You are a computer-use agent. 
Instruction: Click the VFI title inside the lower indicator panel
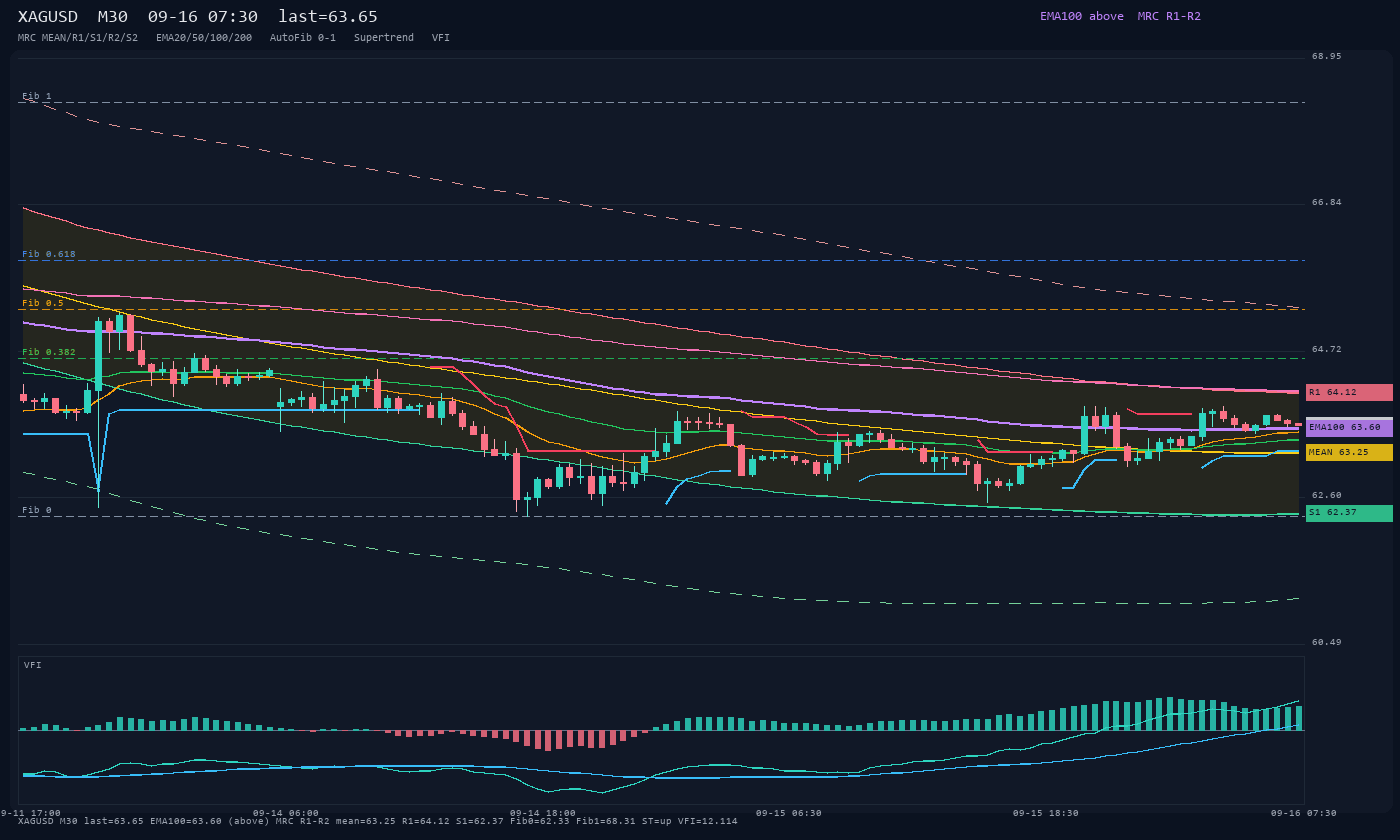33,665
